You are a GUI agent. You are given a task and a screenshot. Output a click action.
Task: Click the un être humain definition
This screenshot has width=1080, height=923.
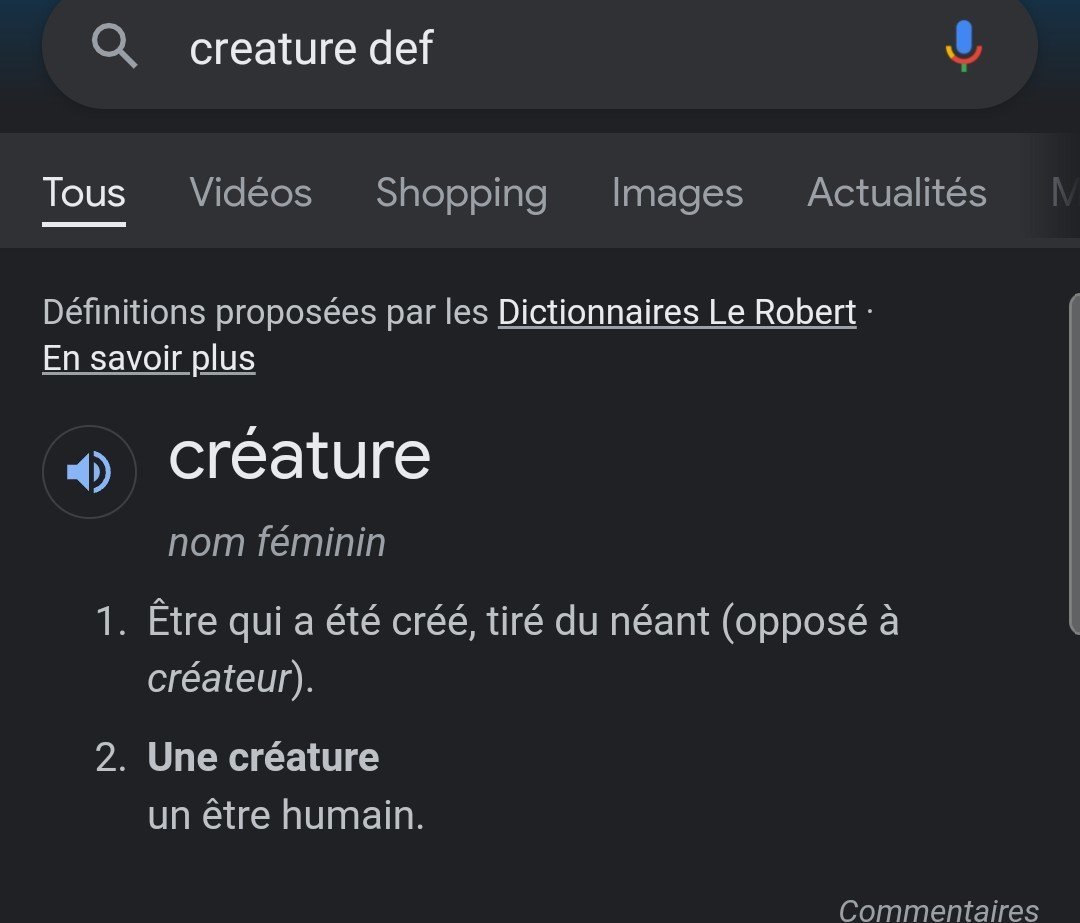[x=286, y=815]
